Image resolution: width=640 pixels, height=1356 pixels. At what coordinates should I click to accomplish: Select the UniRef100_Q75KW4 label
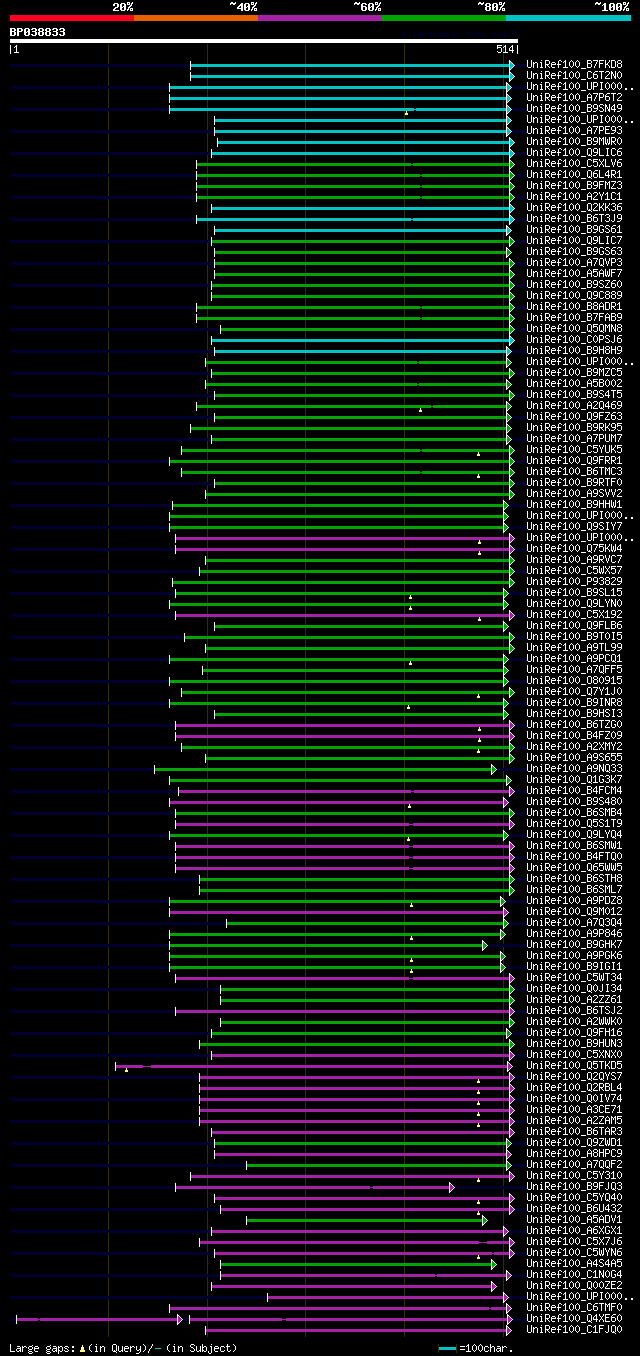[x=574, y=548]
